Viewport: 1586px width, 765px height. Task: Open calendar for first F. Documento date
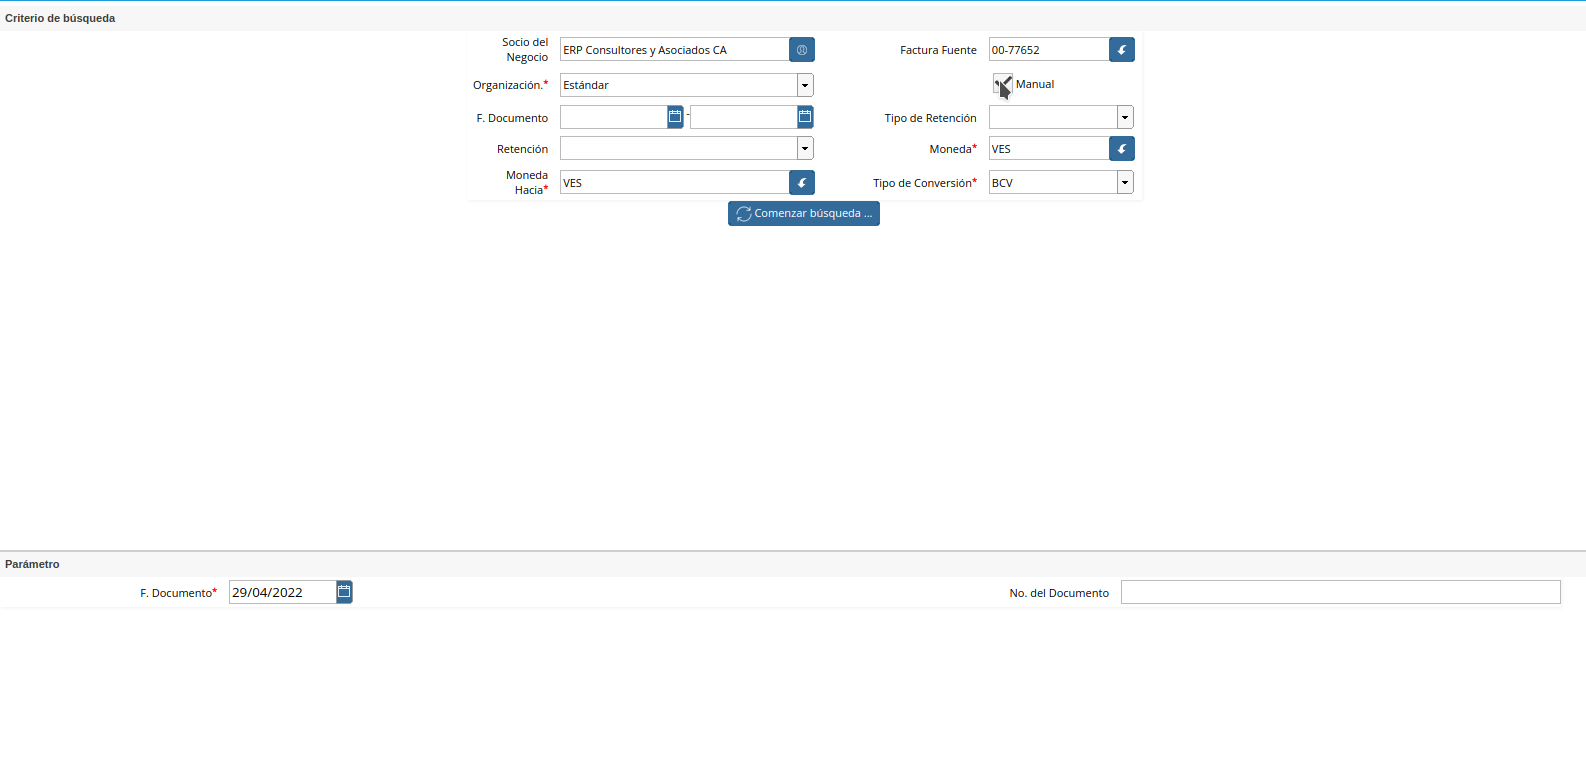click(675, 117)
